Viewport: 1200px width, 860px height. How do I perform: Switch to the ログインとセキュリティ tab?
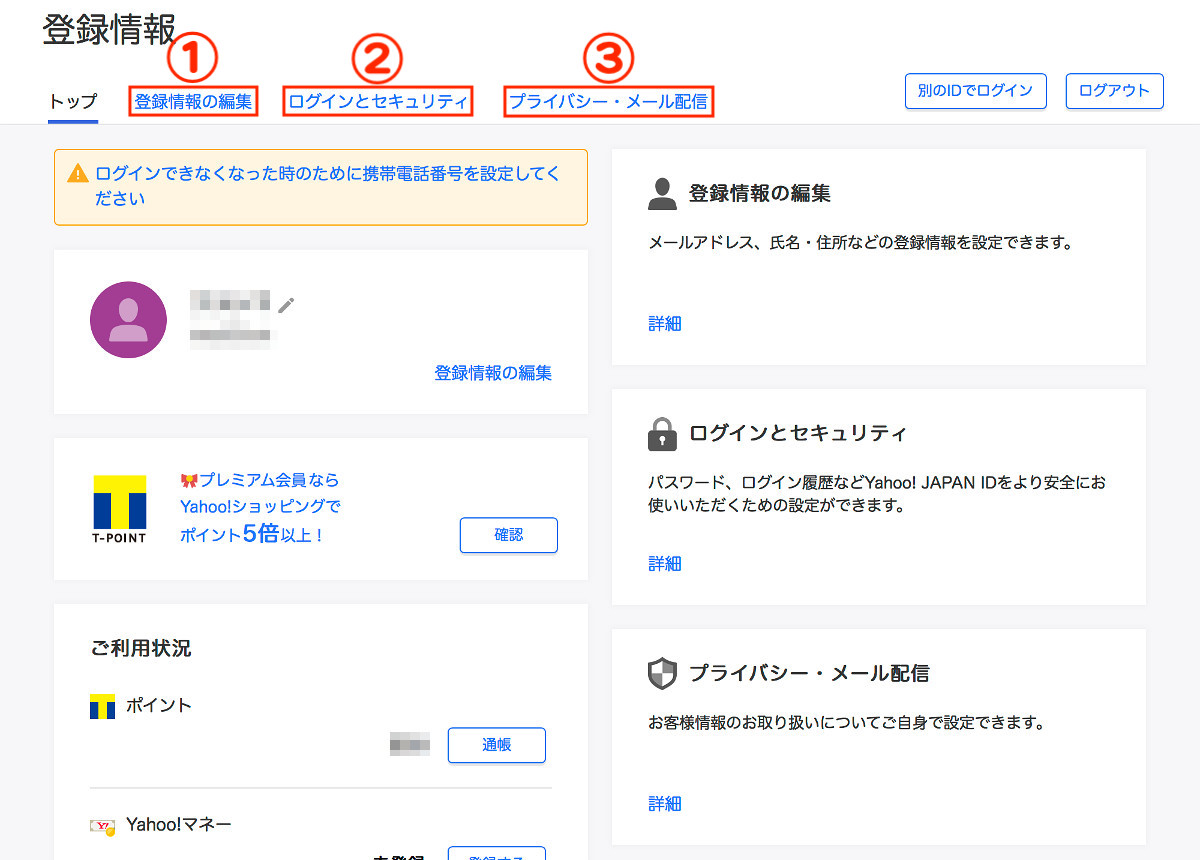click(378, 101)
